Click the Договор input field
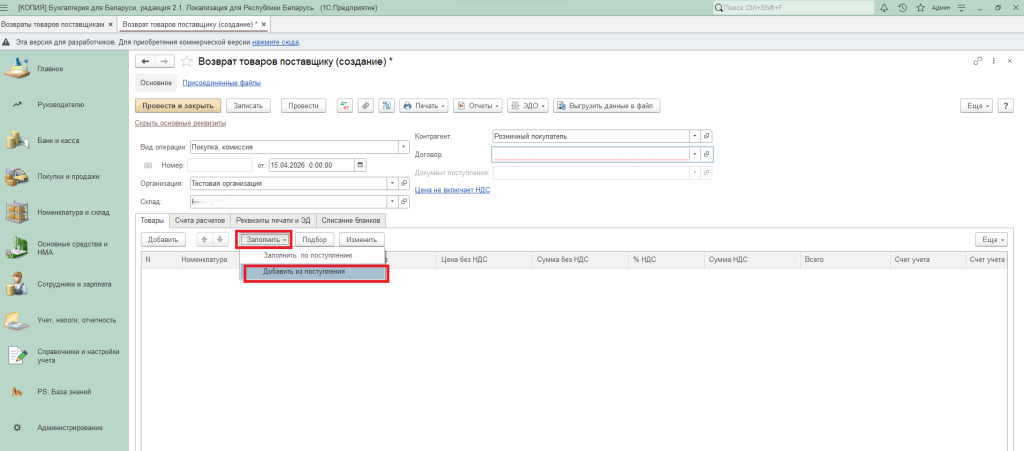 click(x=590, y=155)
